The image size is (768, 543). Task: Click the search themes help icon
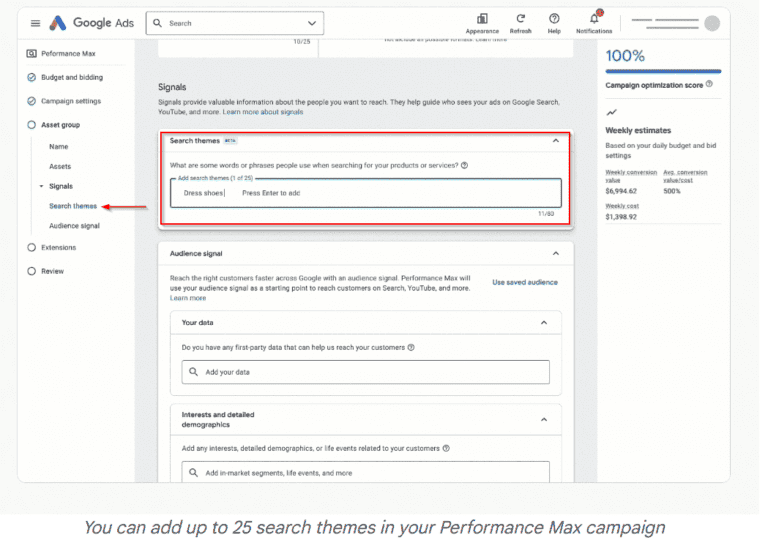pyautogui.click(x=464, y=165)
